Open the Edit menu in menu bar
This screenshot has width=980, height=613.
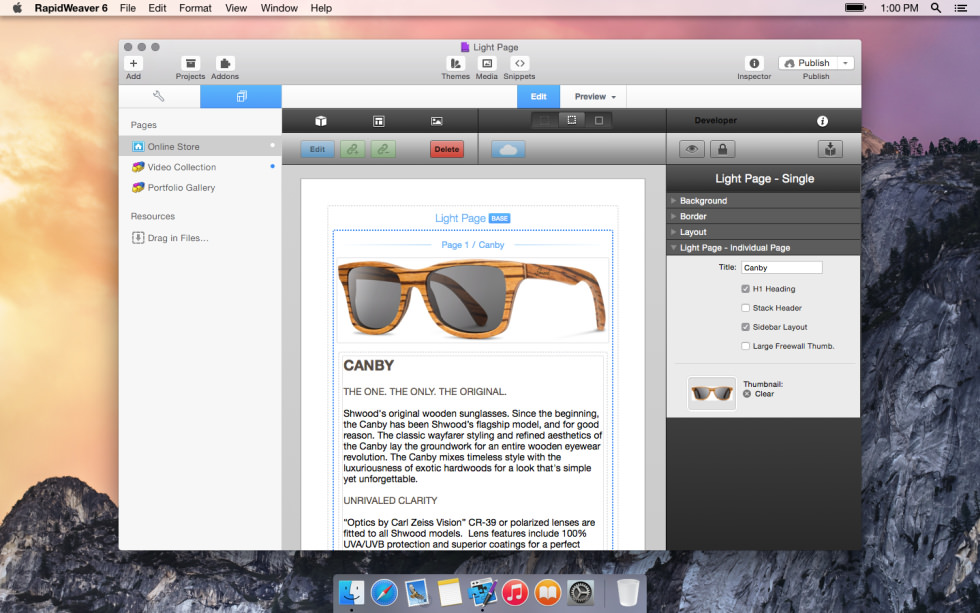(x=157, y=8)
